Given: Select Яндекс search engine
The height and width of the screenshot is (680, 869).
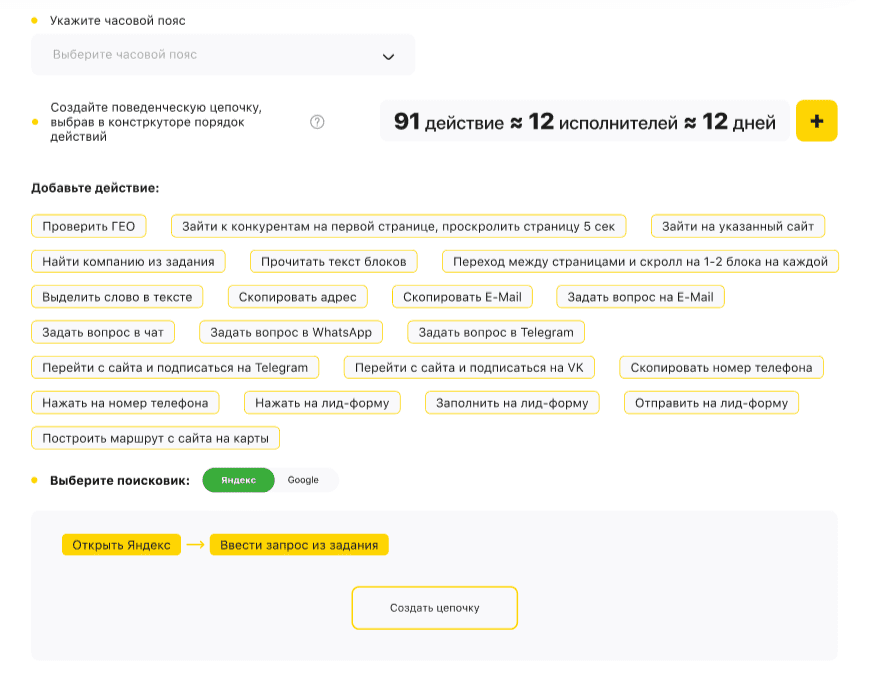Looking at the screenshot, I should coord(238,480).
